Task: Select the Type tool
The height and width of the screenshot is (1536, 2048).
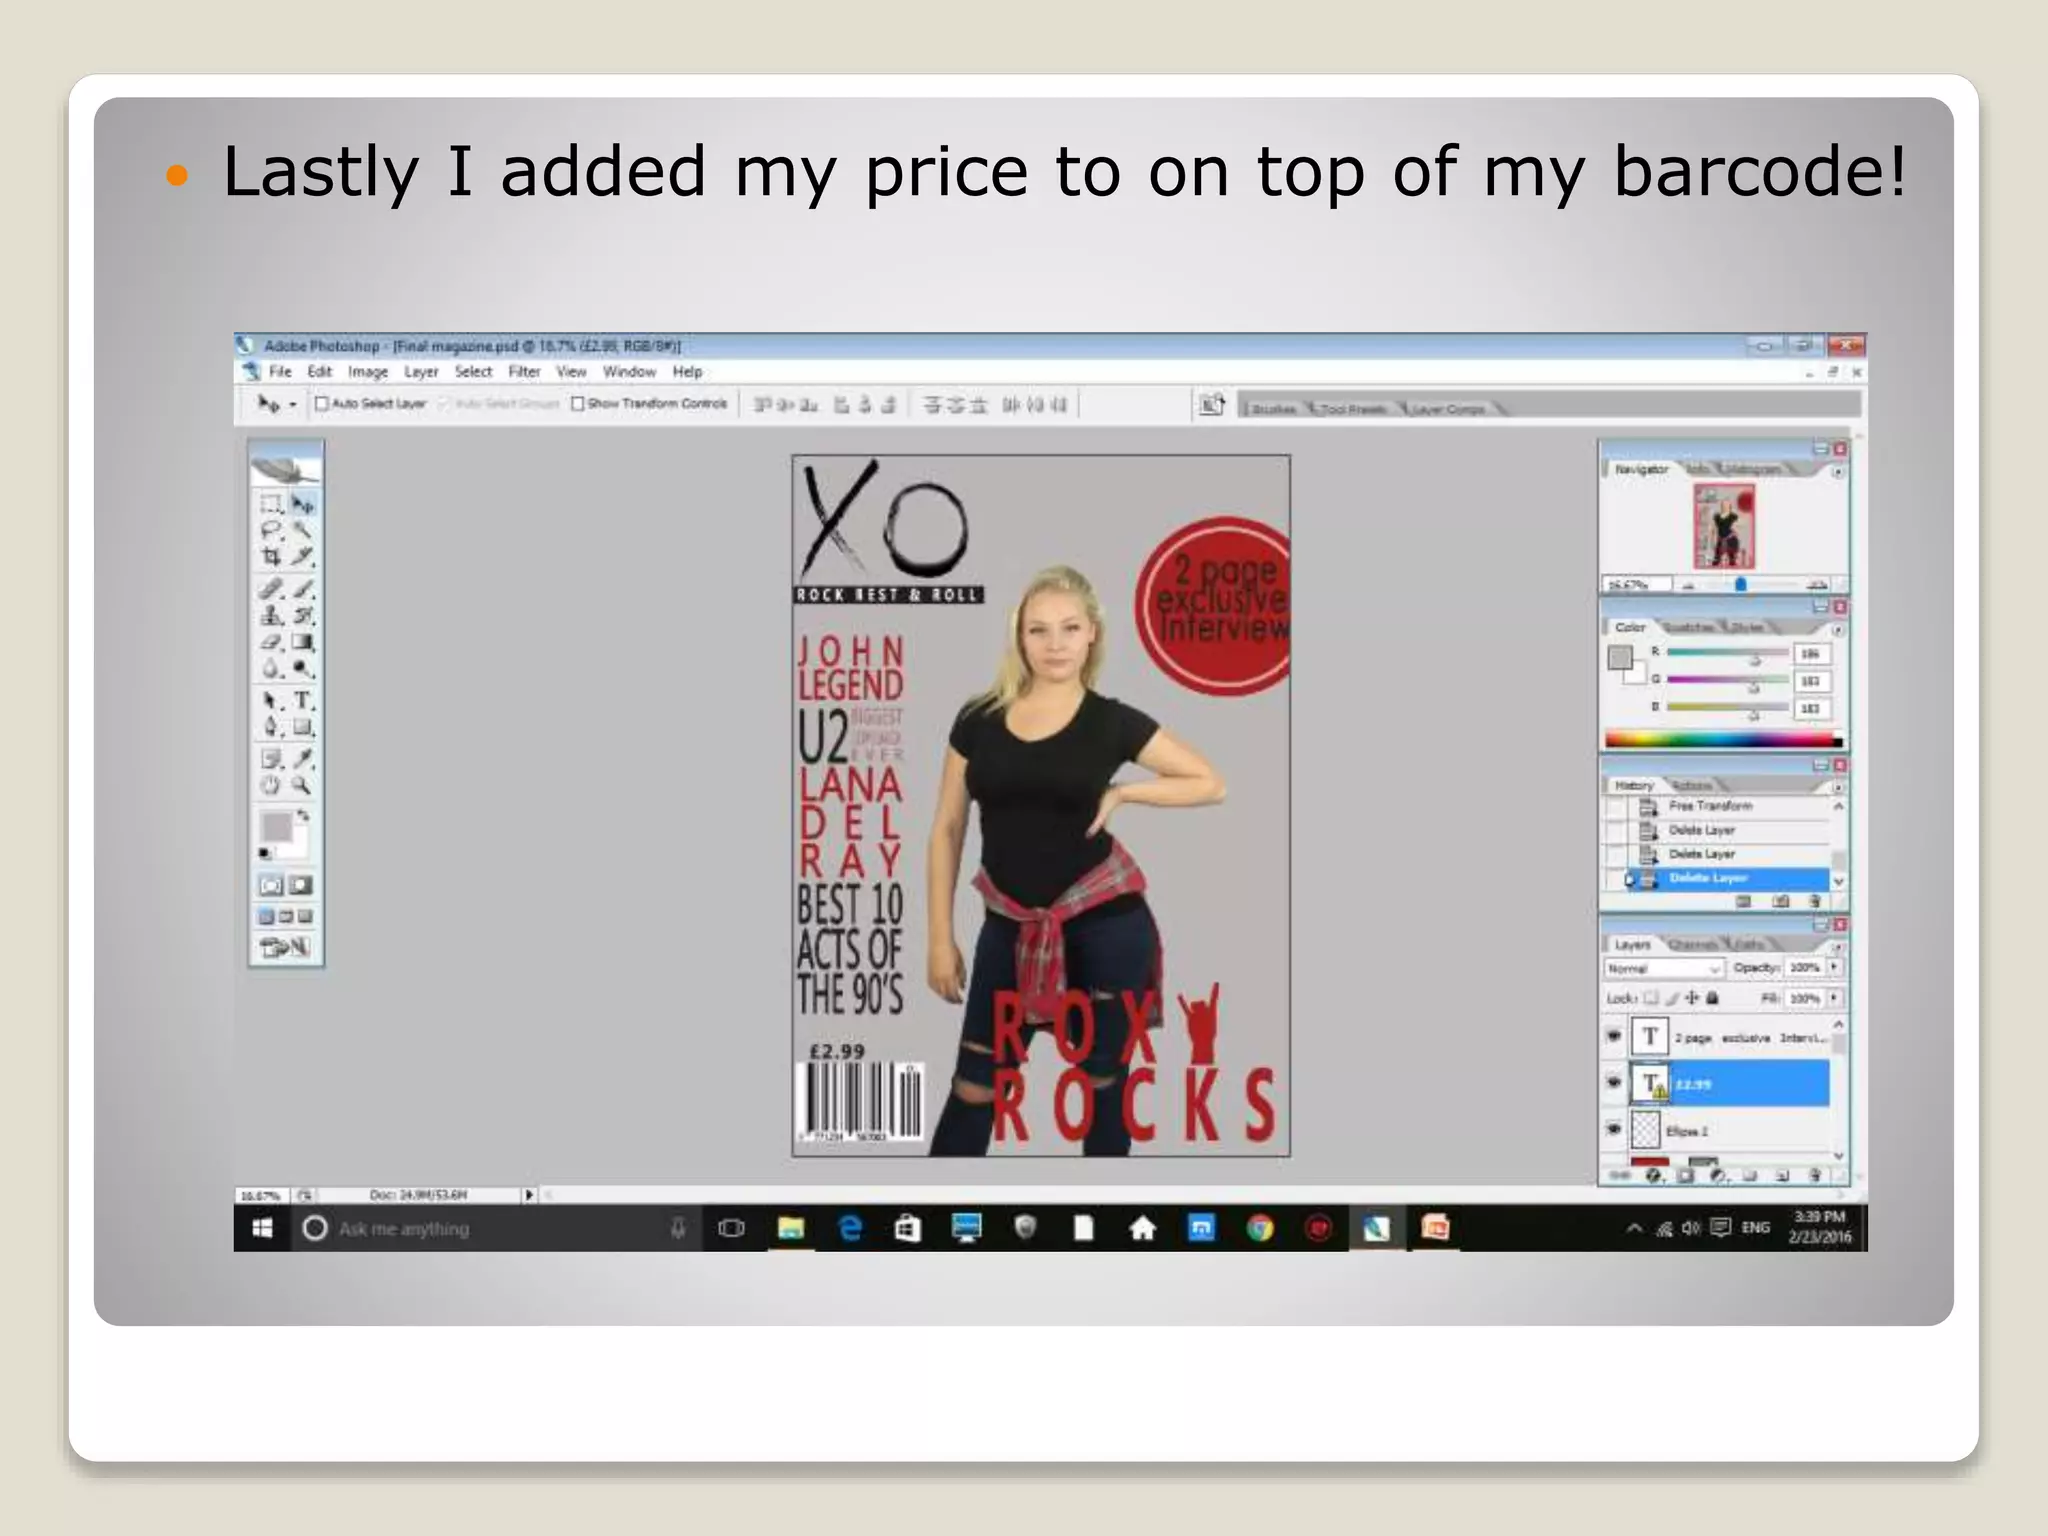Action: (x=303, y=699)
